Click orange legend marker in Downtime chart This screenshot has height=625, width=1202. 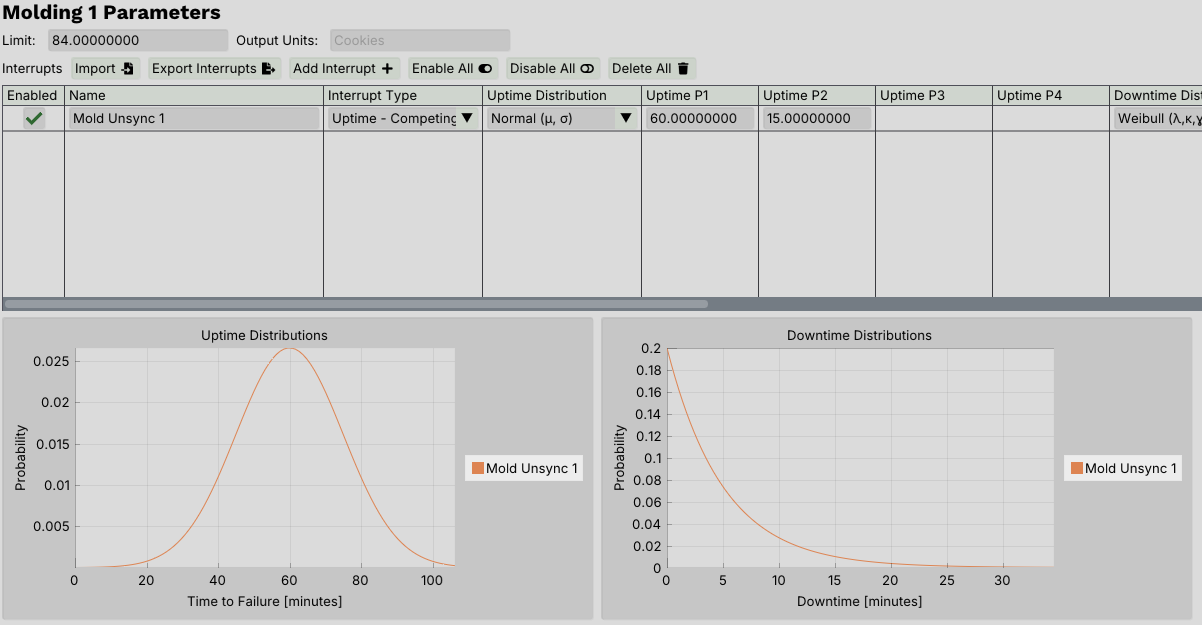tap(1076, 468)
